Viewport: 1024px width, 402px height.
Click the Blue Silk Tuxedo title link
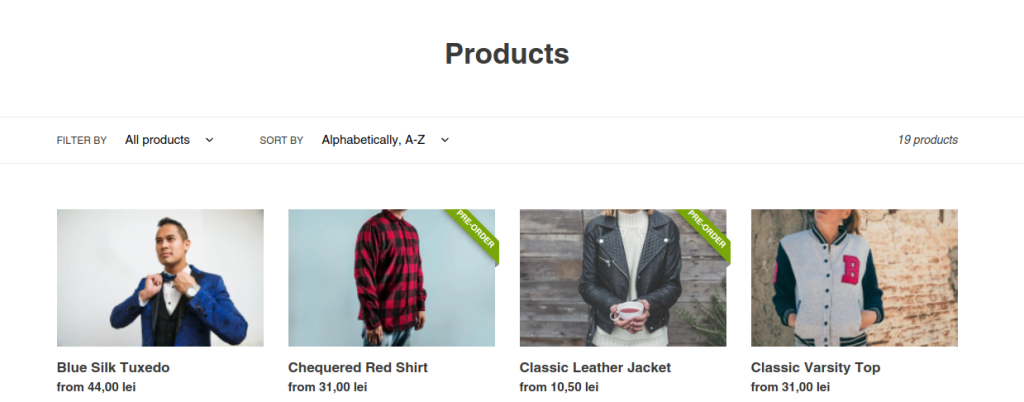(113, 367)
